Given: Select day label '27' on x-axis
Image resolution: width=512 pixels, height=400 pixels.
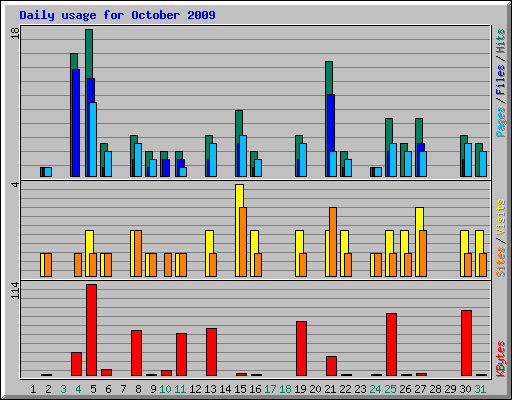Looking at the screenshot, I should click(420, 389).
